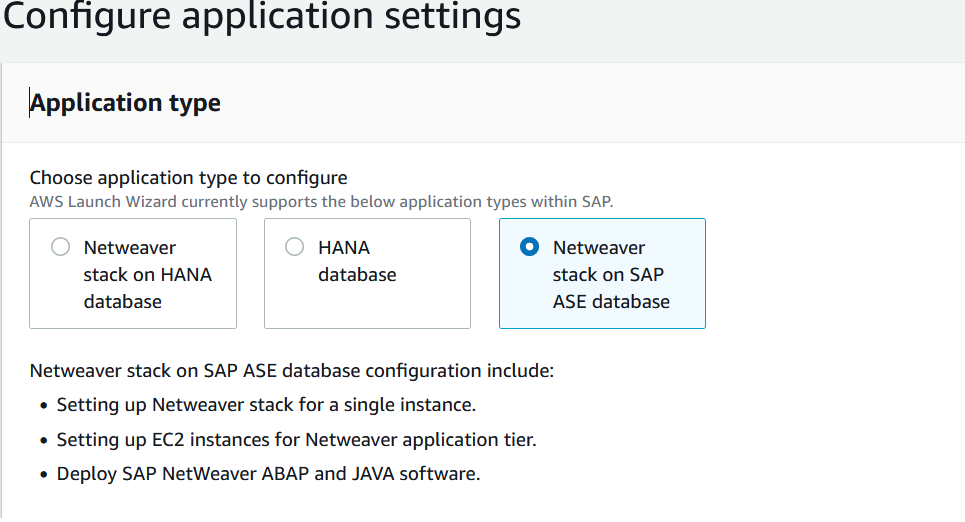965x522 pixels.
Task: Click the bullet dot before 'Setting up EC2 instances'
Action: pyautogui.click(x=44, y=440)
